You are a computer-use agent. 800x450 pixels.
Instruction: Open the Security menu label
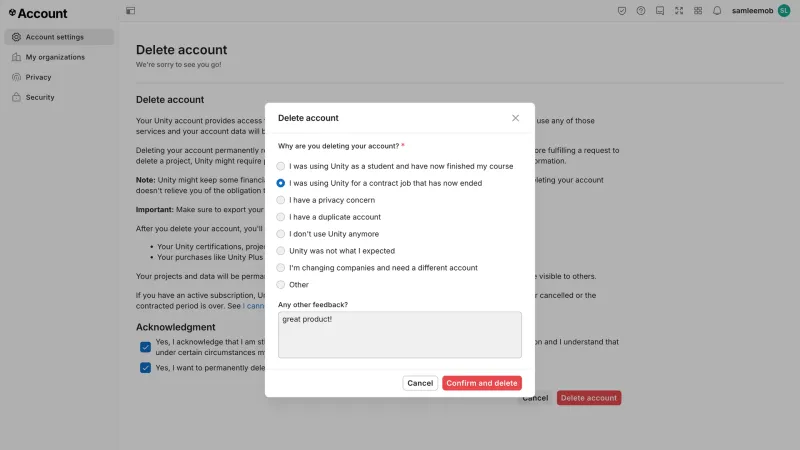click(40, 97)
